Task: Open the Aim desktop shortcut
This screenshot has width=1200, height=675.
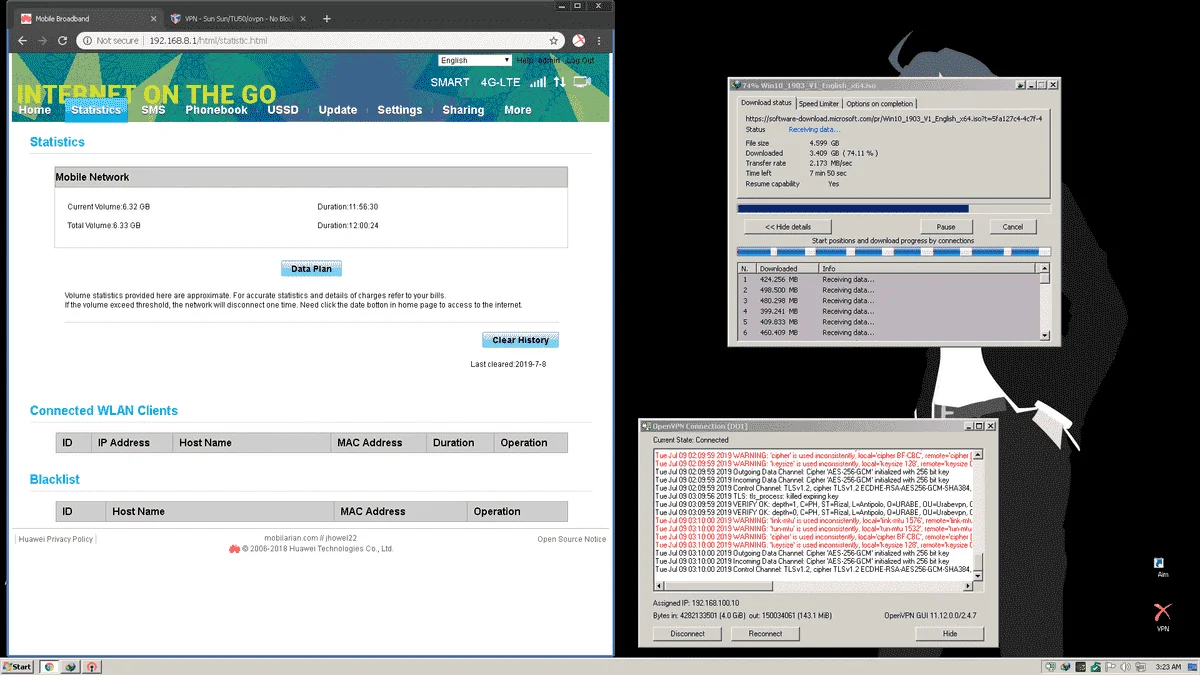Action: tap(1162, 566)
